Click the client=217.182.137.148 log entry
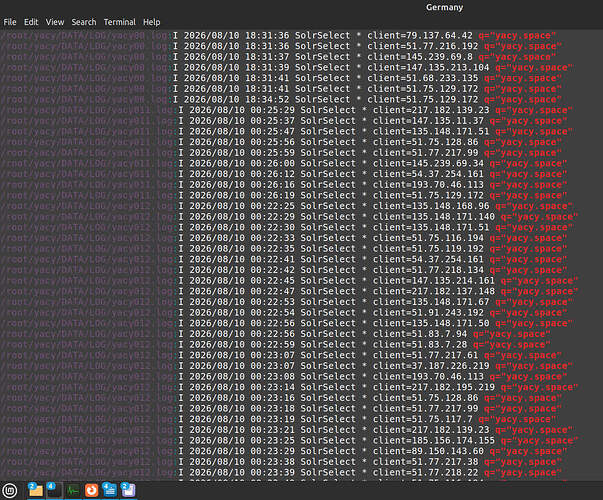 434,291
